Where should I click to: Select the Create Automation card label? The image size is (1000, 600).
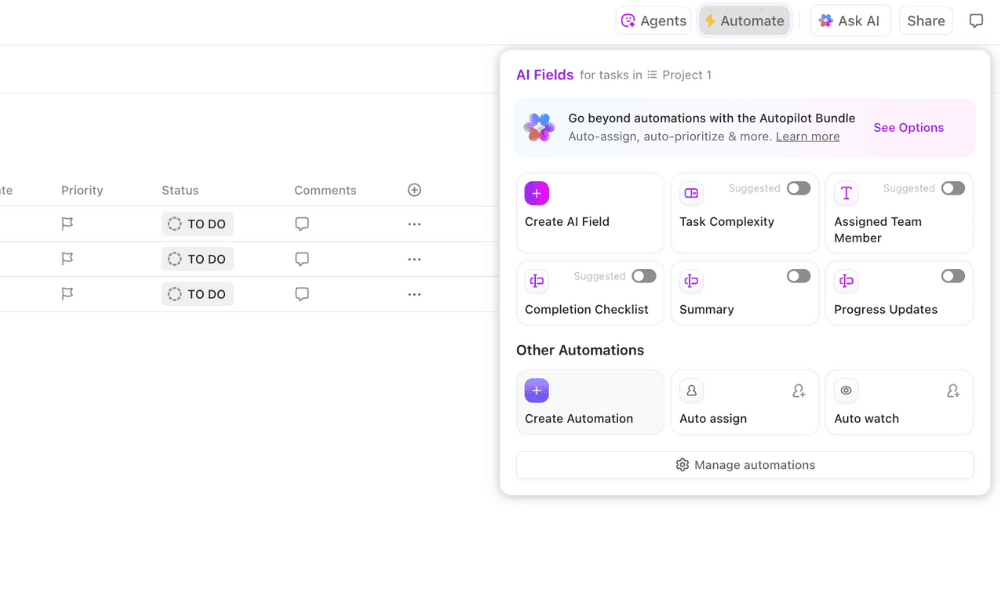[x=578, y=419]
